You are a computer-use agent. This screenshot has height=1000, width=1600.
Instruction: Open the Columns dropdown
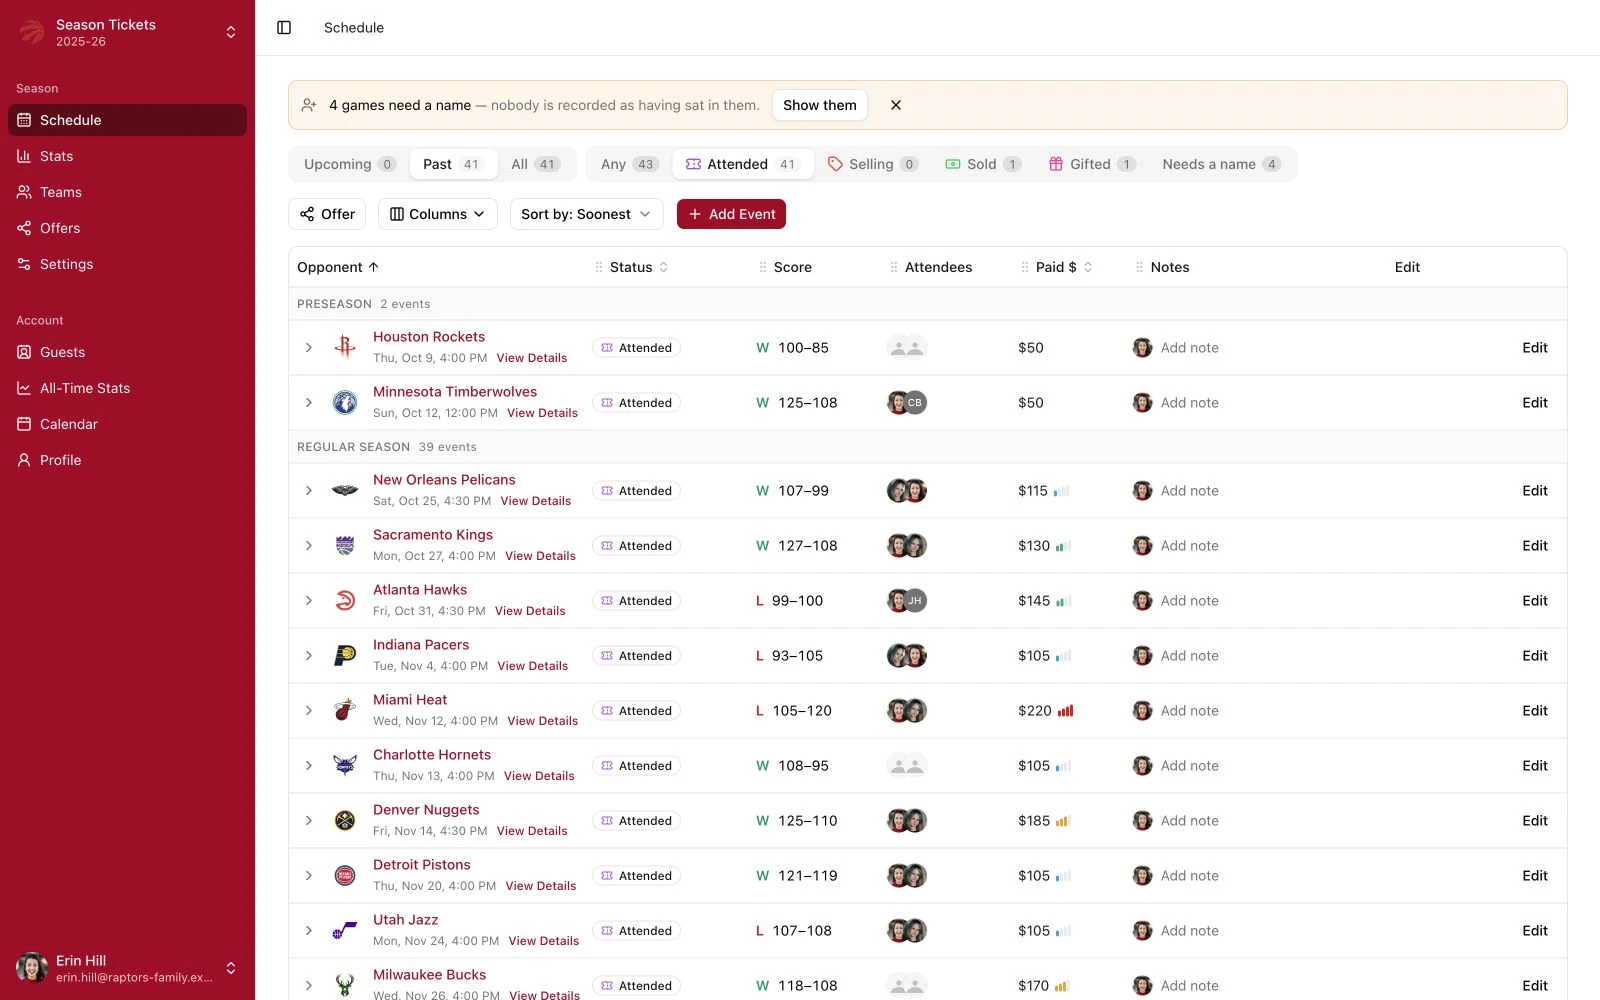437,214
